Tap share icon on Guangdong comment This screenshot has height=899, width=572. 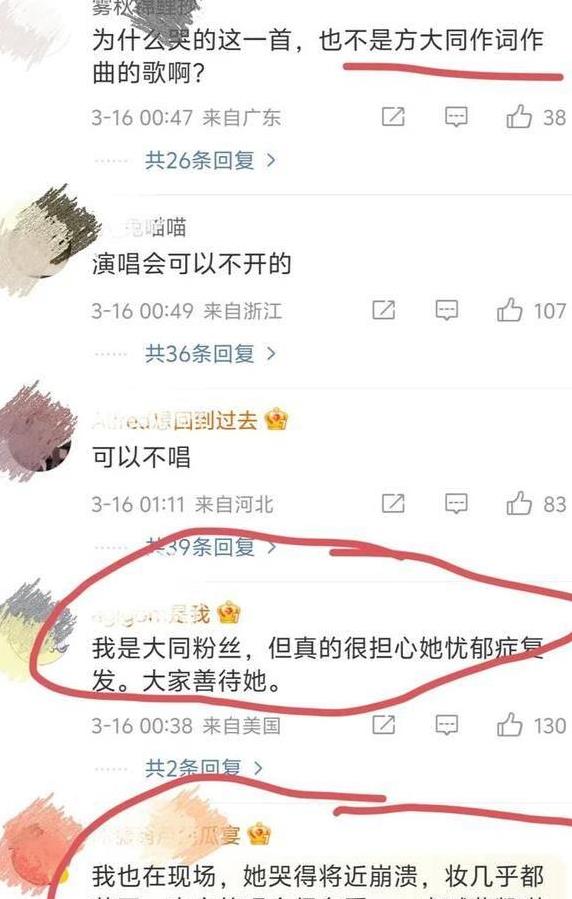[x=393, y=116]
